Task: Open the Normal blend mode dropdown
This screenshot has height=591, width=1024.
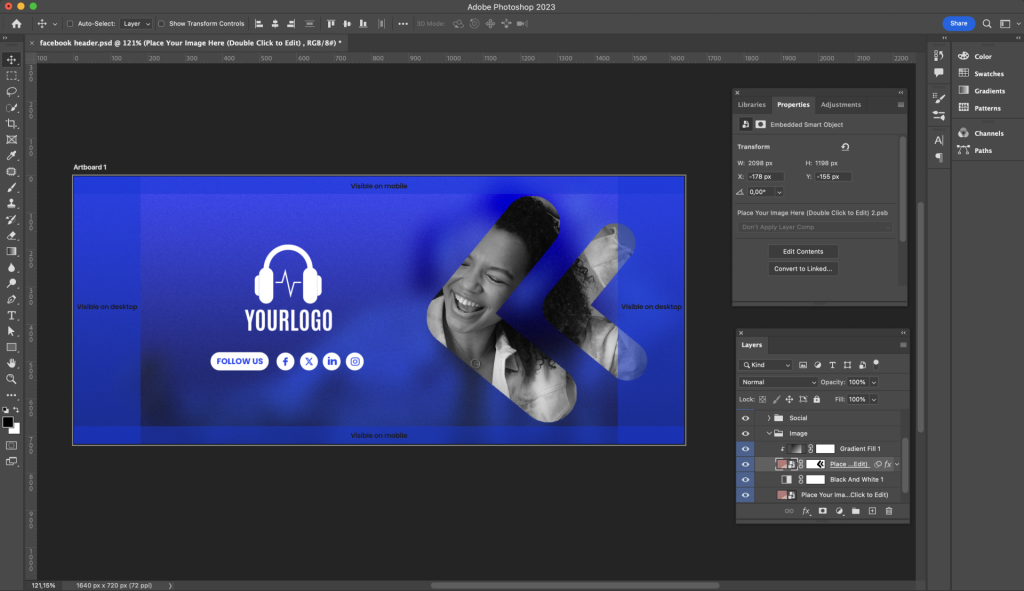Action: [x=779, y=382]
